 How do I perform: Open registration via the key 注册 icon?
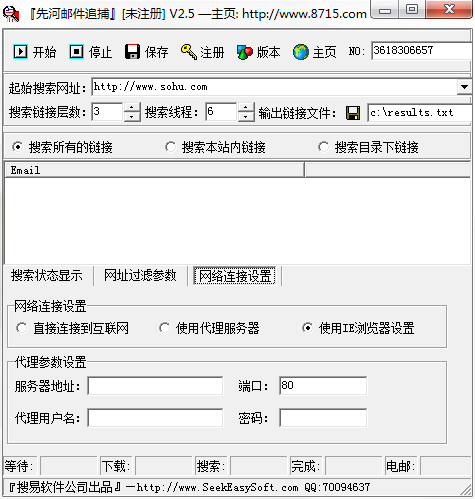189,52
